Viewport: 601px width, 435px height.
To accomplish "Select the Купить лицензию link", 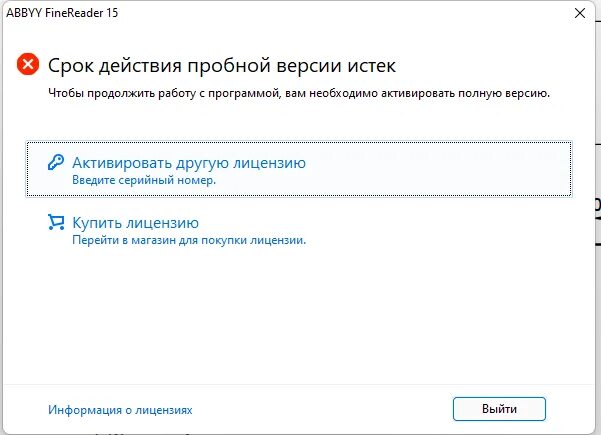I will click(x=136, y=223).
